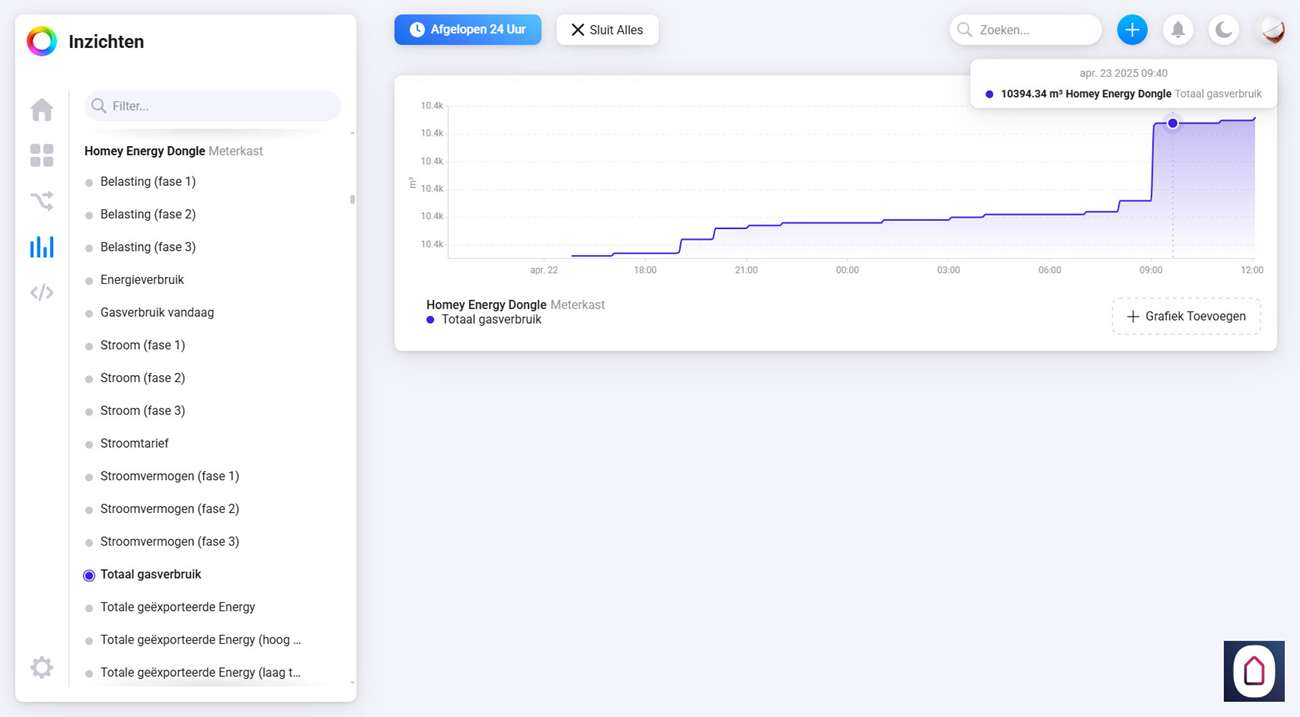Viewport: 1300px width, 717px height.
Task: Open the Script code brackets icon
Action: (x=42, y=293)
